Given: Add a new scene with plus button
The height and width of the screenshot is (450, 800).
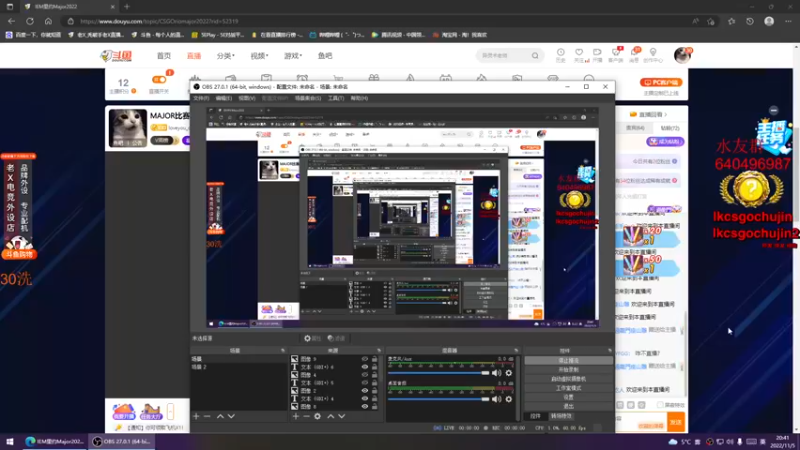Looking at the screenshot, I should coord(196,416).
